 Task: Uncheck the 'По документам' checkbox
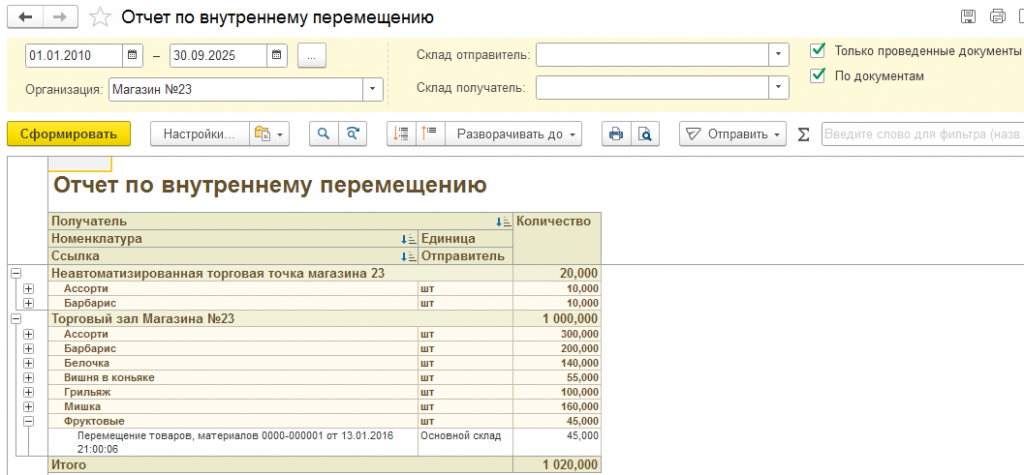coord(819,75)
